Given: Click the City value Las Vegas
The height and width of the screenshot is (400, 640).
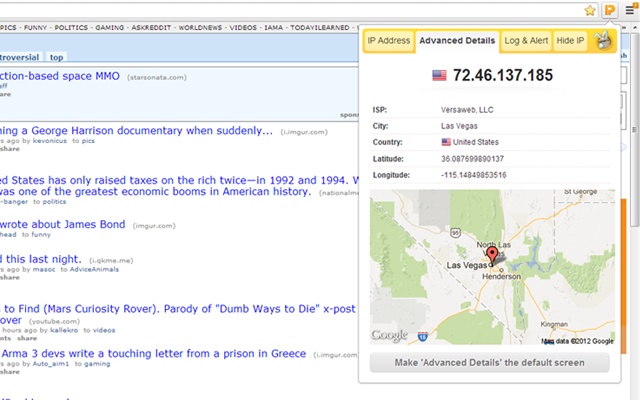Looking at the screenshot, I should pyautogui.click(x=459, y=126).
